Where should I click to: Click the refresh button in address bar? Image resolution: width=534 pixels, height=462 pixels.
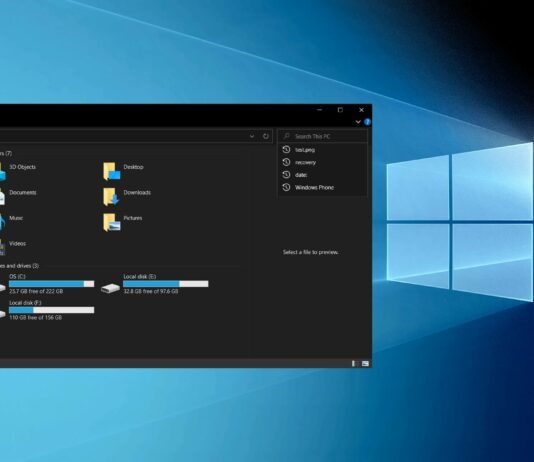pyautogui.click(x=266, y=136)
